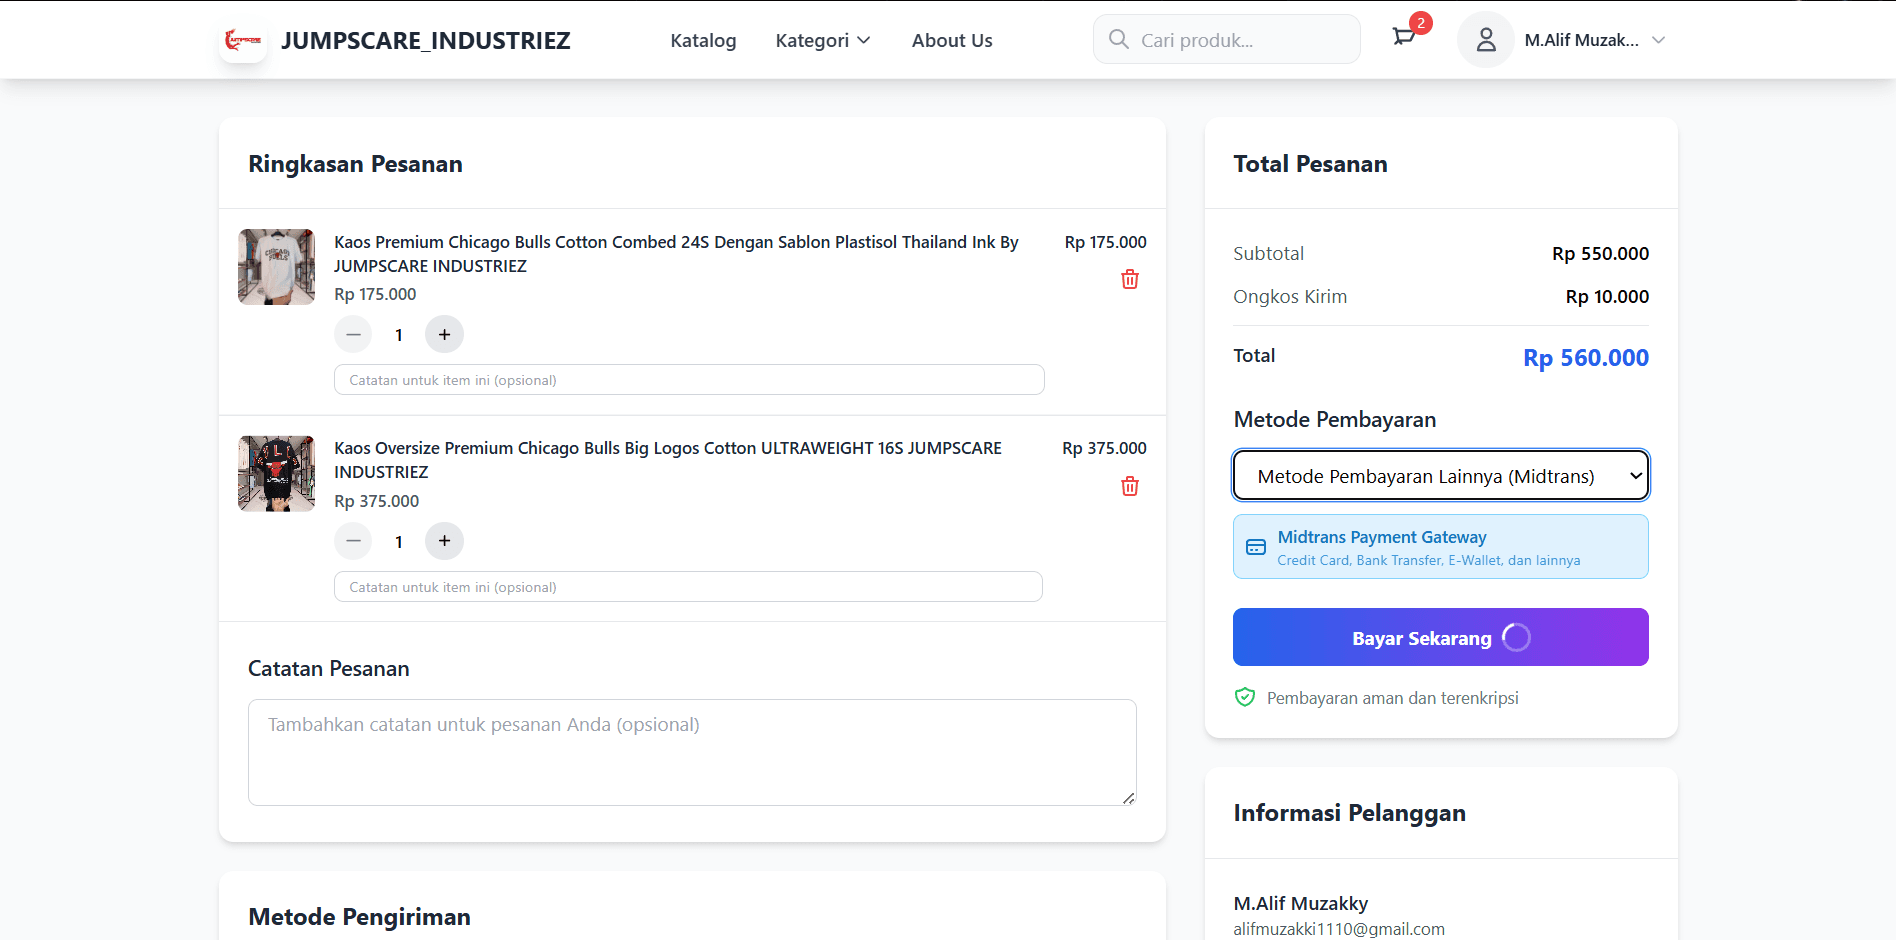The image size is (1896, 940).
Task: Click the M.Alif Muzakky customer name
Action: [x=1300, y=904]
